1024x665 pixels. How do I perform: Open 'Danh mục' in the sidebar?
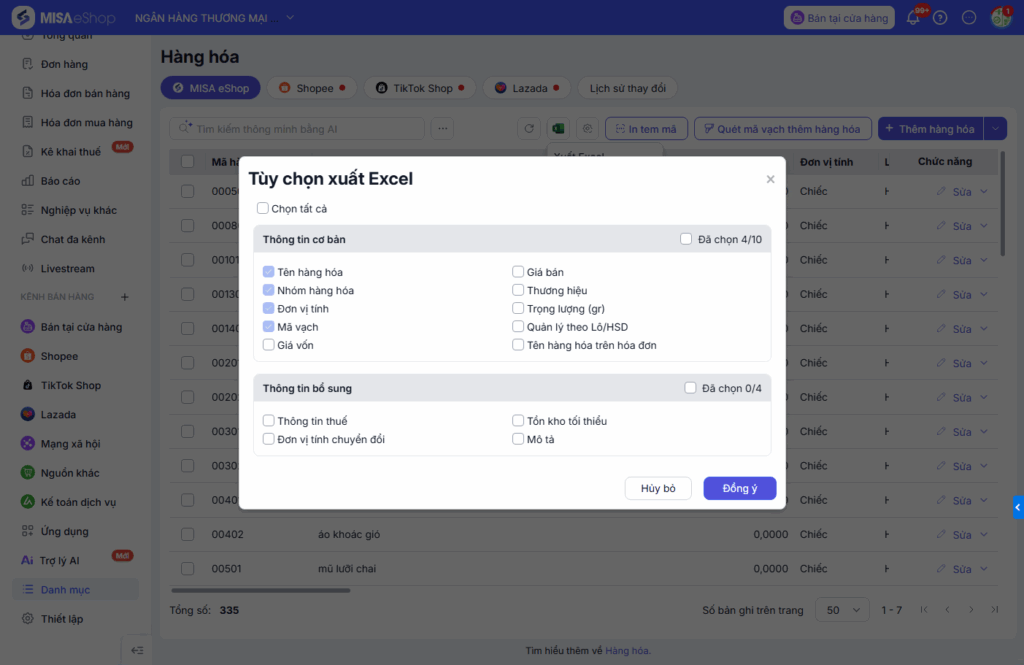coord(65,590)
